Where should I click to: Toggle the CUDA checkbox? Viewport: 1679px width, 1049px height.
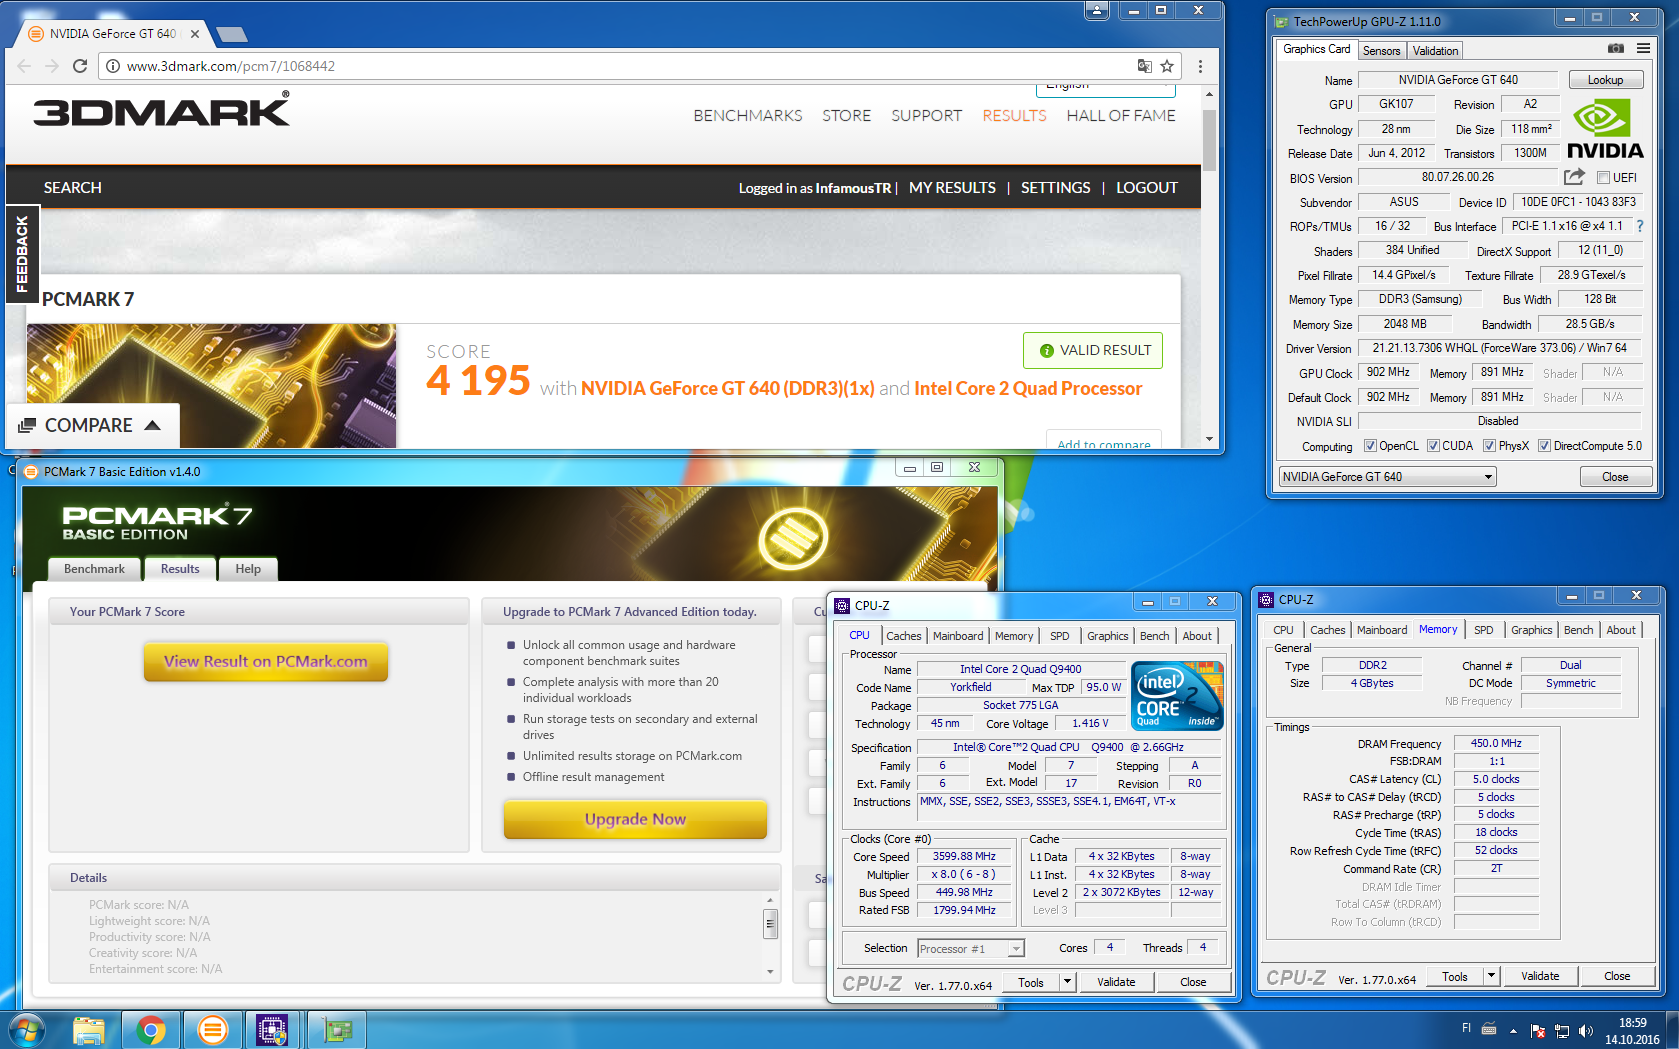tap(1433, 446)
